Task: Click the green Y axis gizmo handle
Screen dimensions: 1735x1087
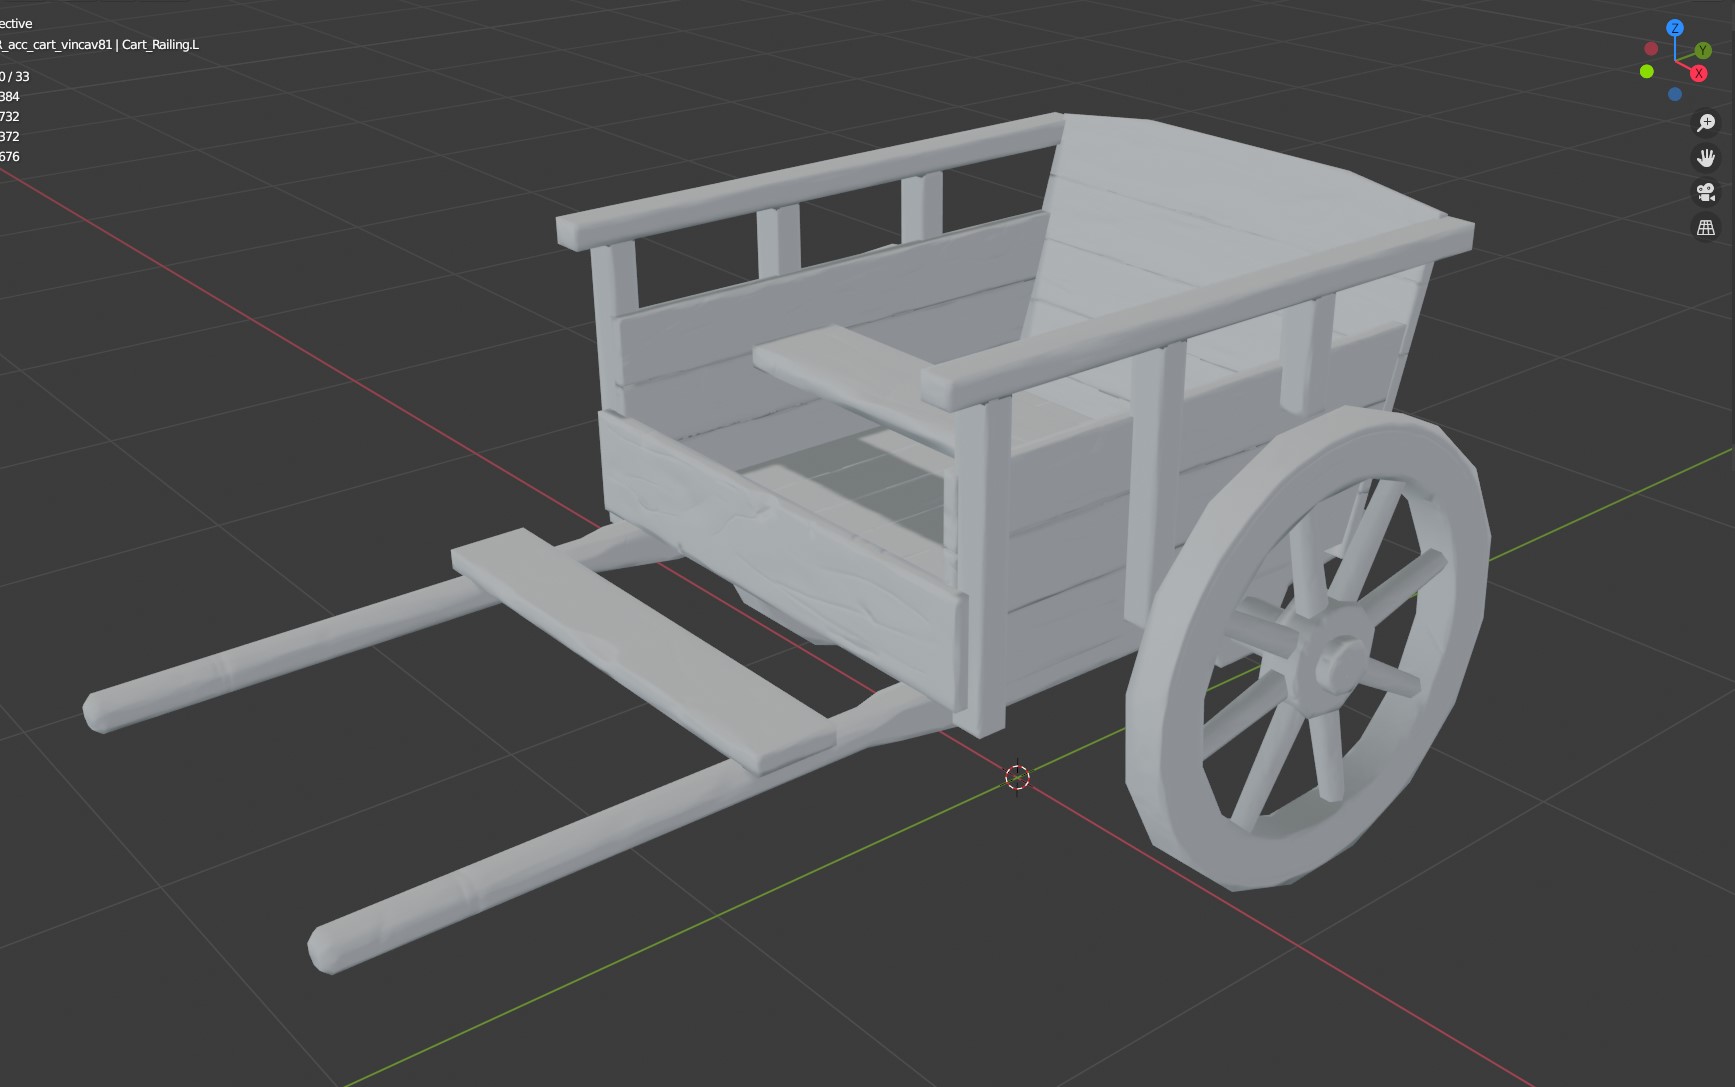Action: click(x=1703, y=51)
